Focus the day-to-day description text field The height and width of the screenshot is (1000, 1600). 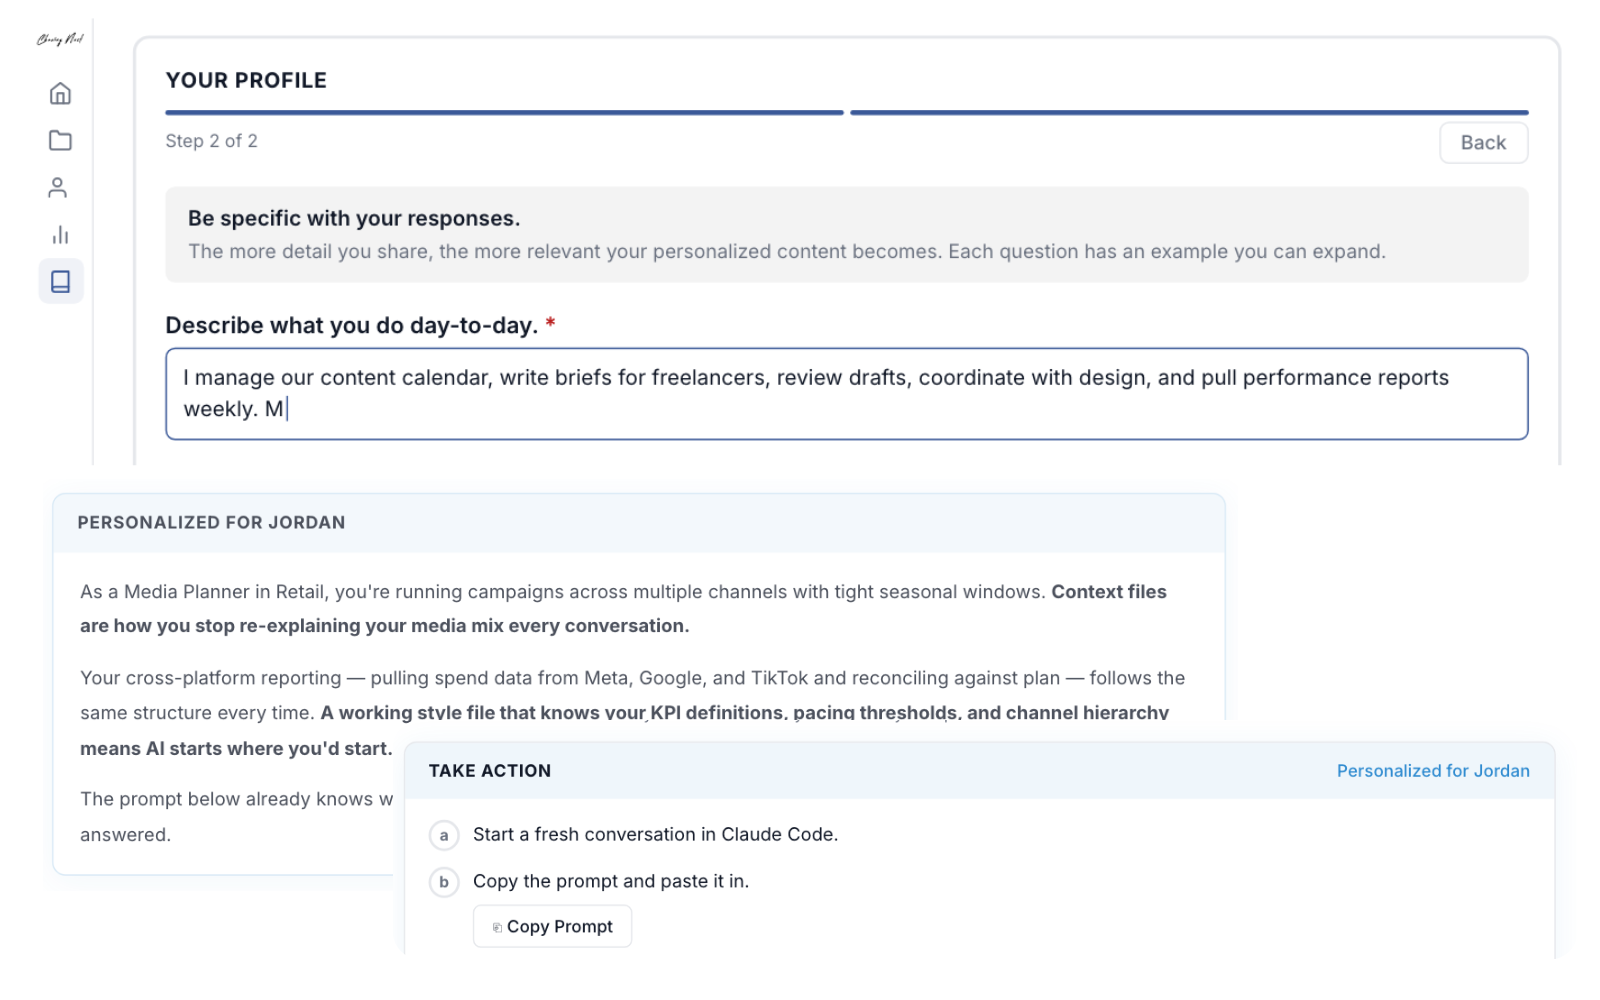tap(846, 394)
